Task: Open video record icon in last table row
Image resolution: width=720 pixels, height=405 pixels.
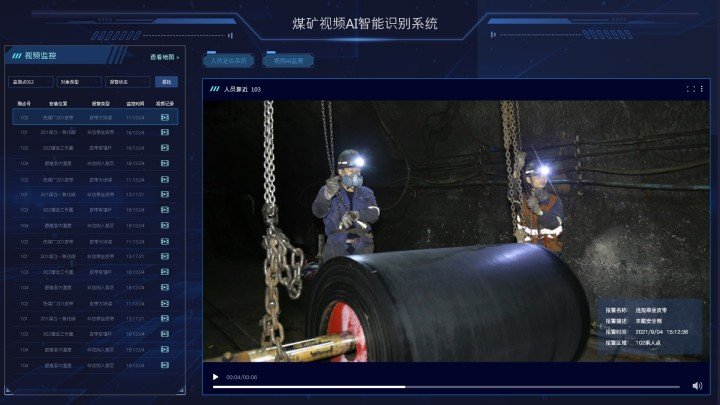Action: 165,365
